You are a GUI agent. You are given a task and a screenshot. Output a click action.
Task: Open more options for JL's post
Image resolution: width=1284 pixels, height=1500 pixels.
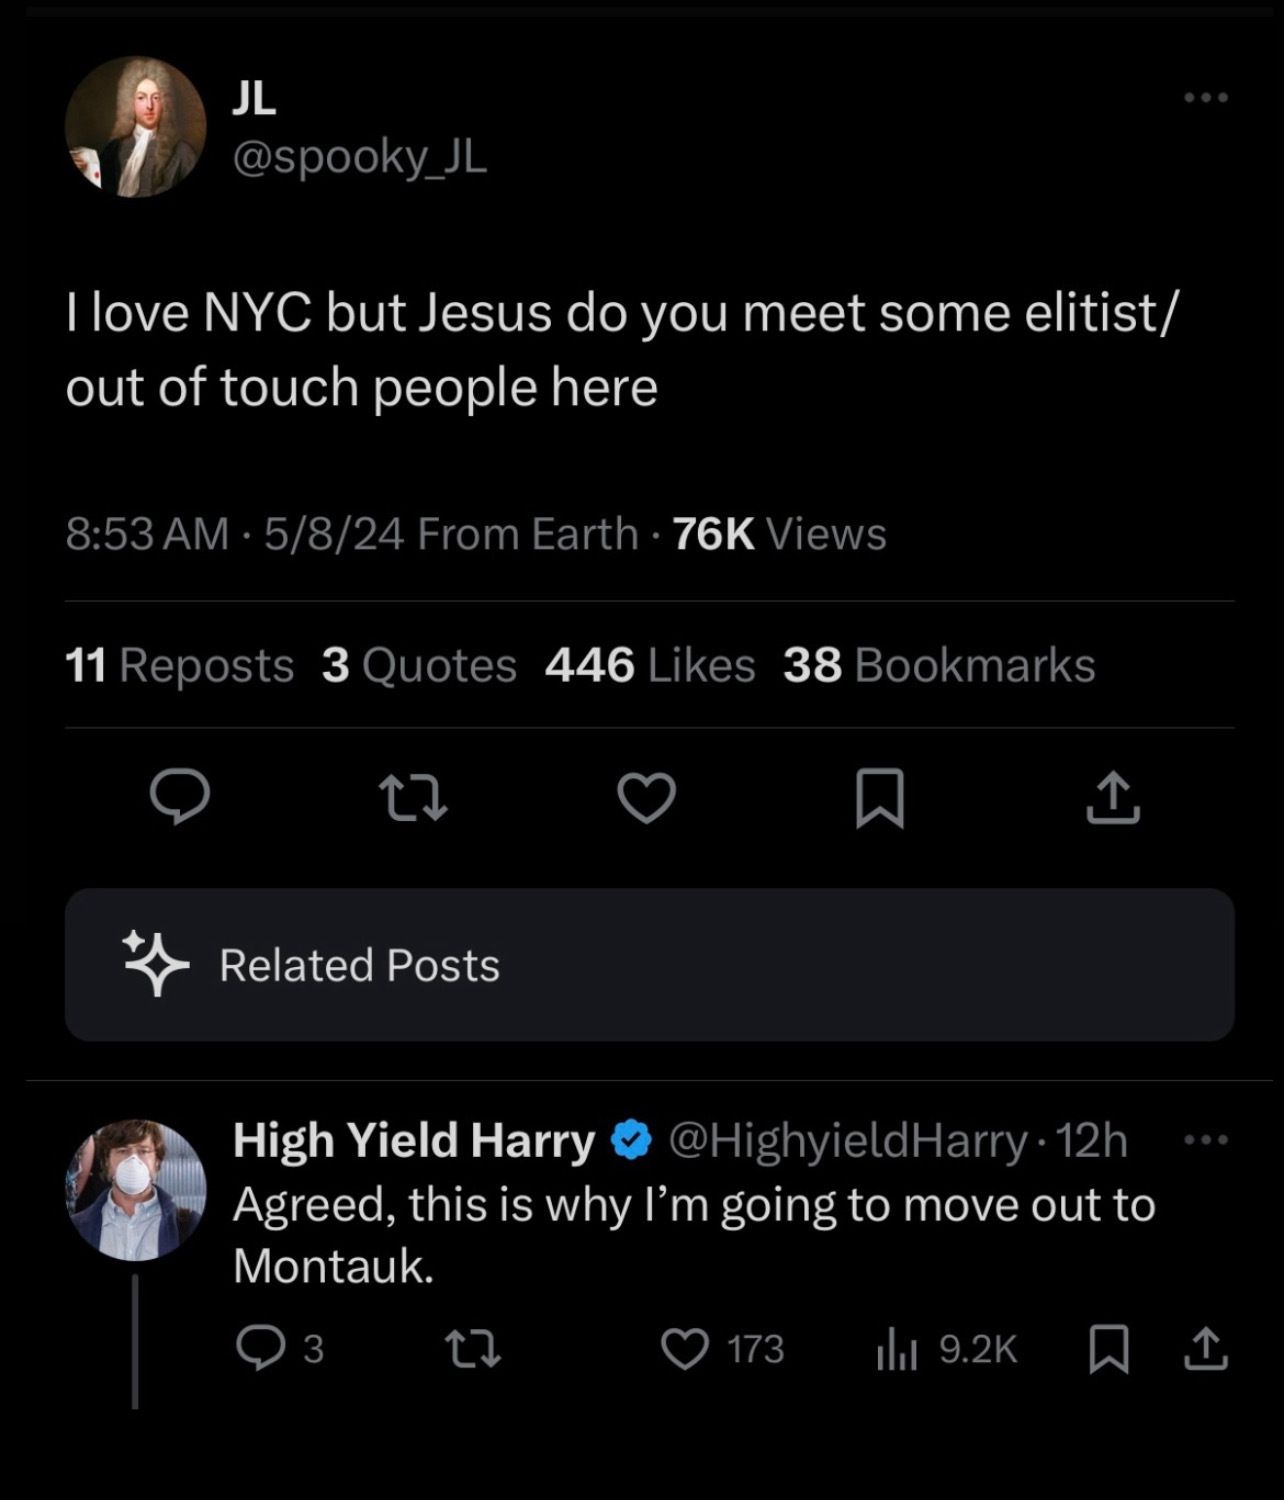click(x=1205, y=98)
